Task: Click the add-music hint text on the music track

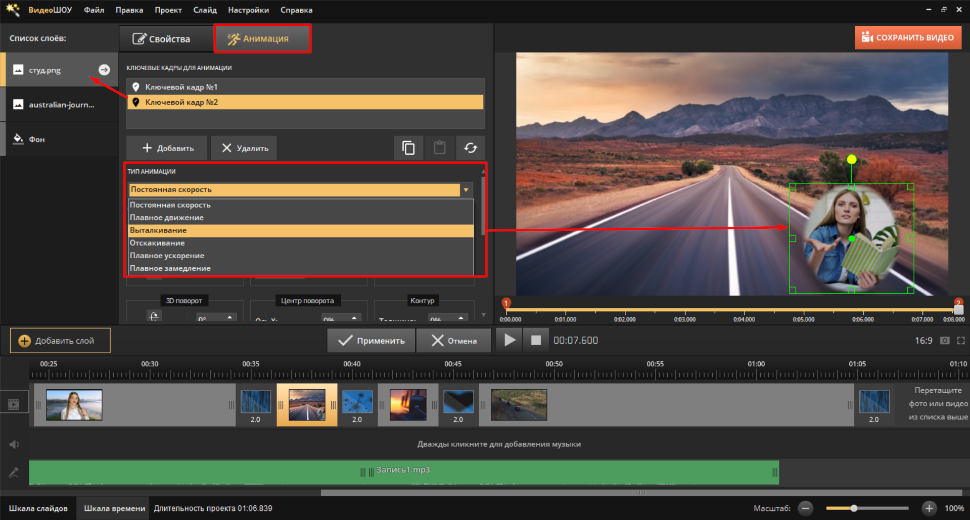Action: click(499, 444)
